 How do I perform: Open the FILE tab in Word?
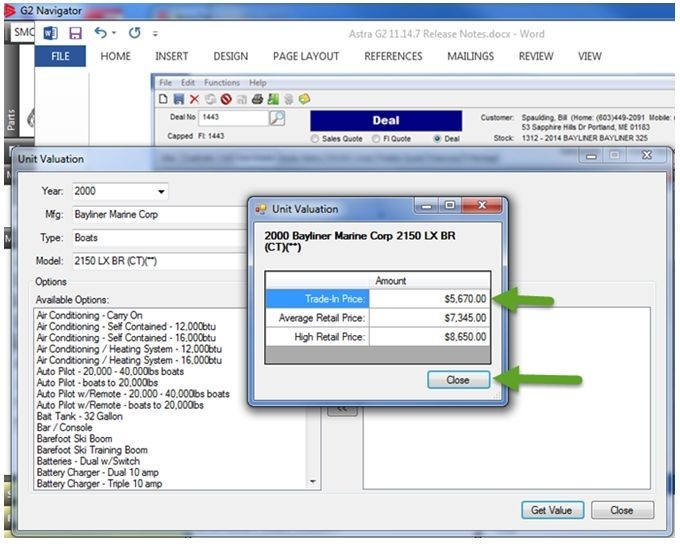click(x=60, y=56)
